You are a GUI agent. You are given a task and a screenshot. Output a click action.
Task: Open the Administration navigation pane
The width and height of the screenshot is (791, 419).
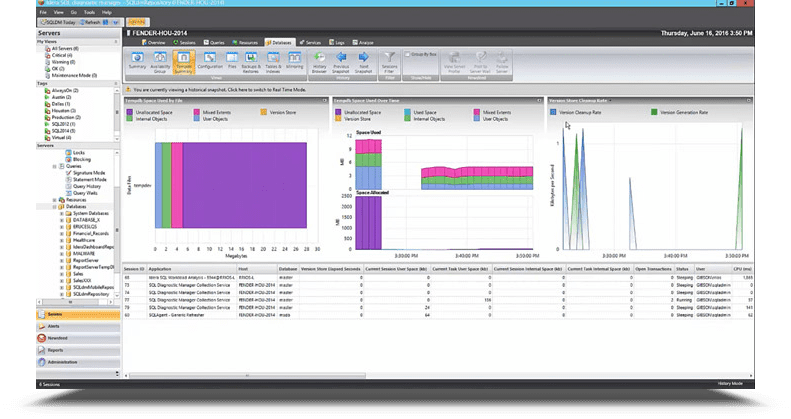[78, 362]
